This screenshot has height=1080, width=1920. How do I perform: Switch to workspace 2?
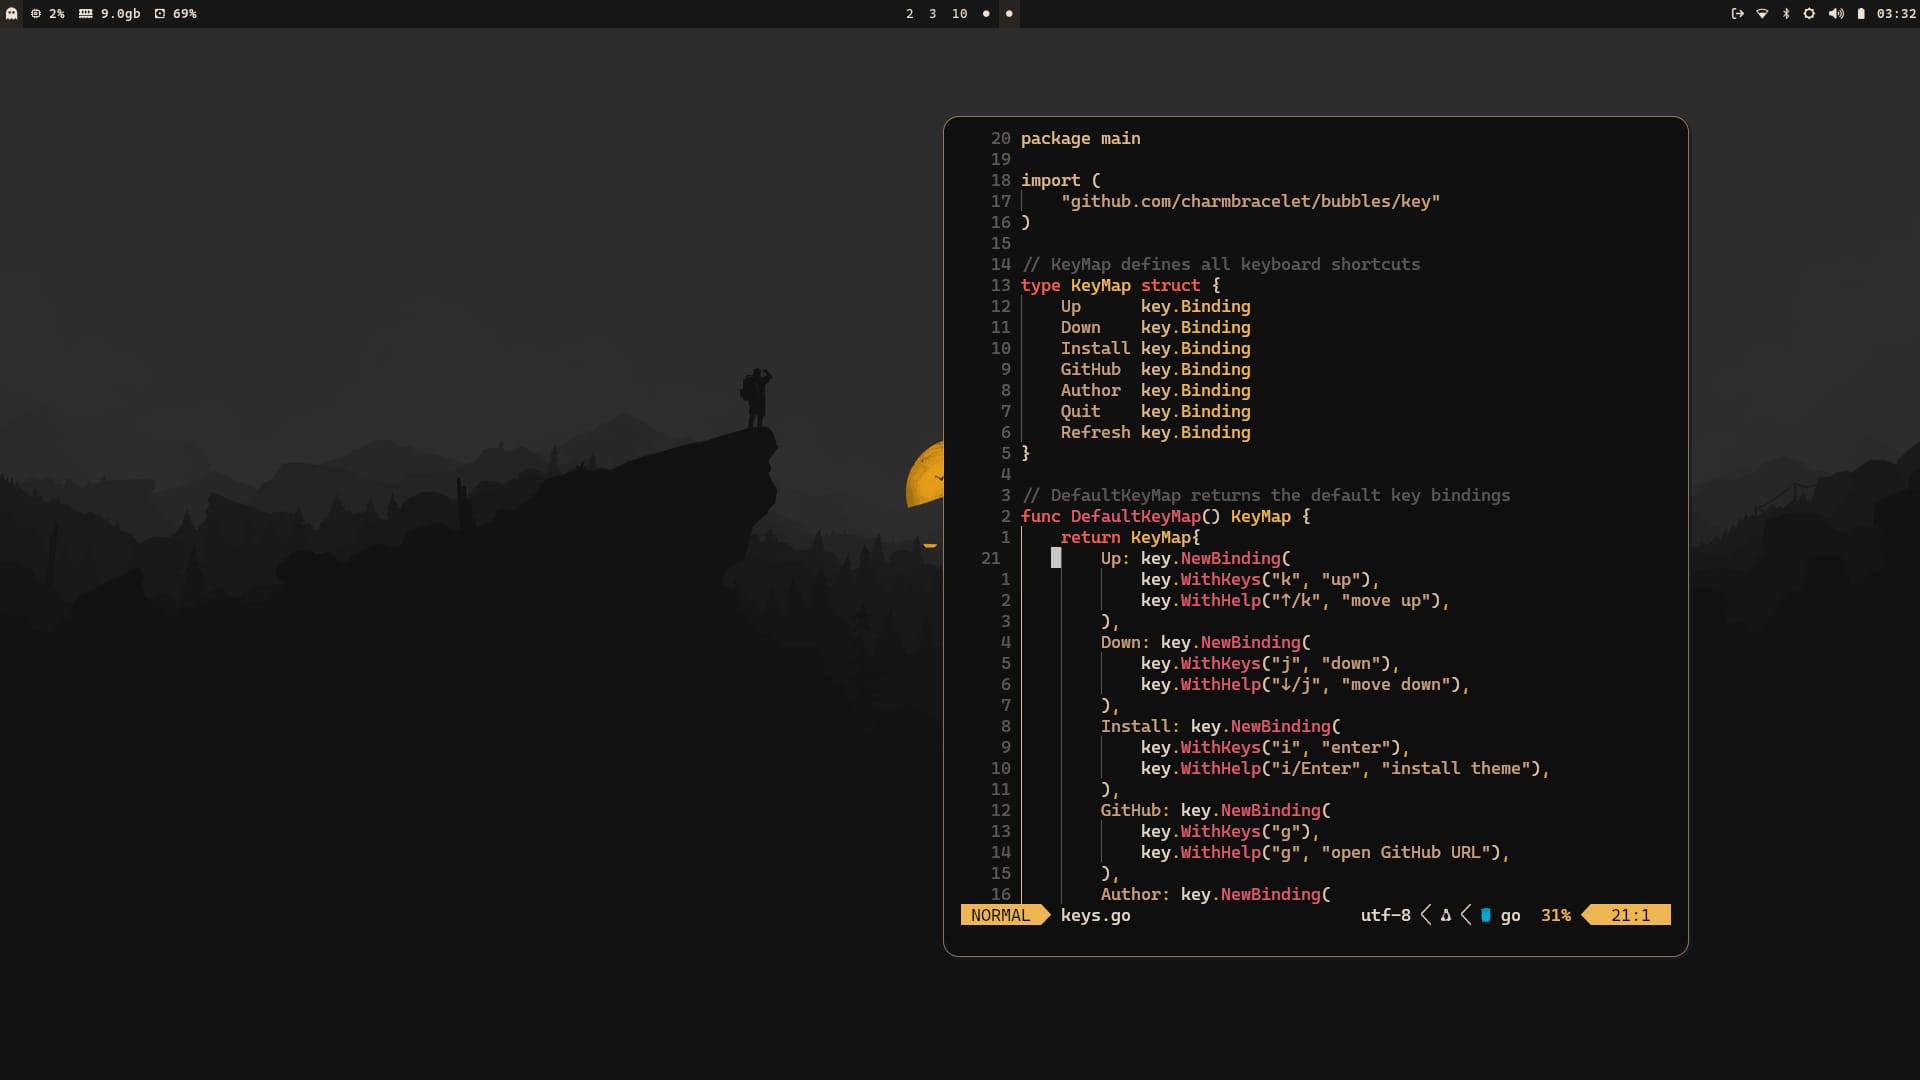(910, 14)
